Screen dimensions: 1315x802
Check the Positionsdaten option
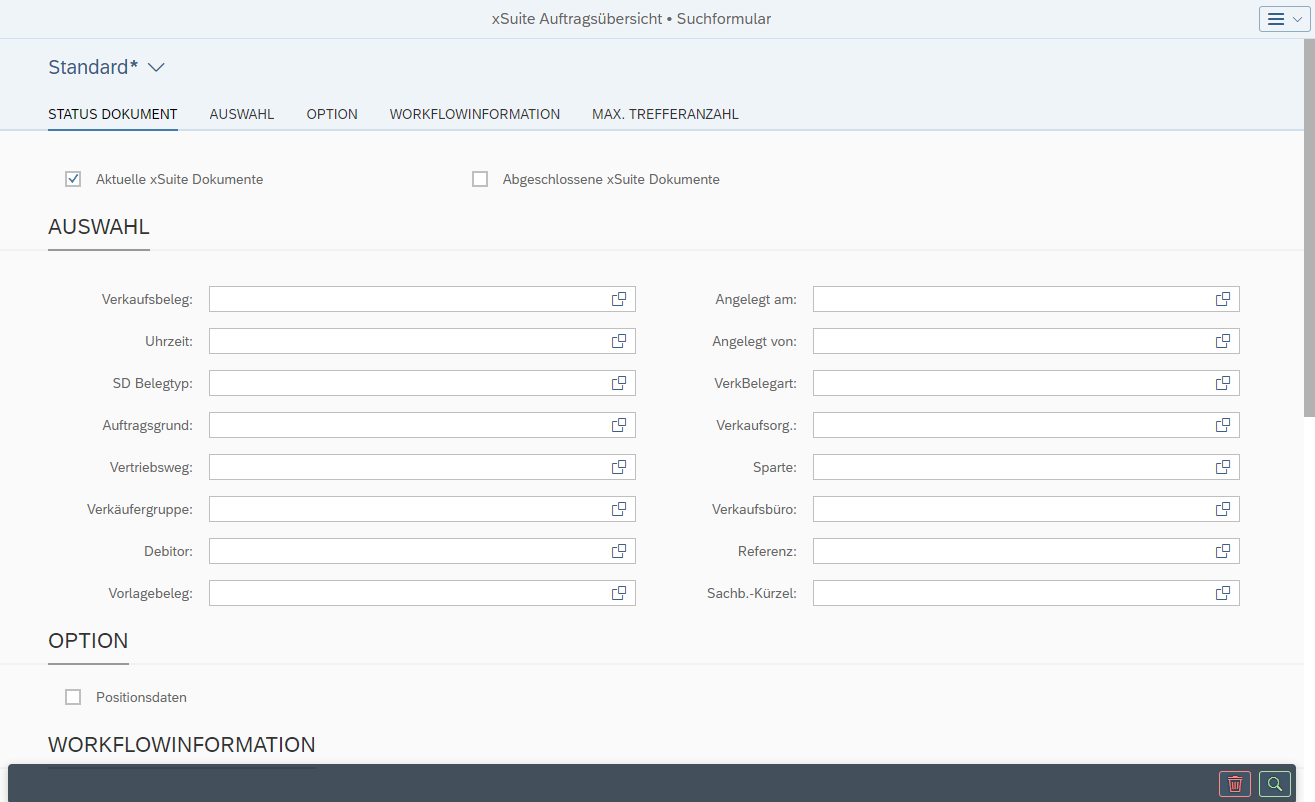[73, 697]
